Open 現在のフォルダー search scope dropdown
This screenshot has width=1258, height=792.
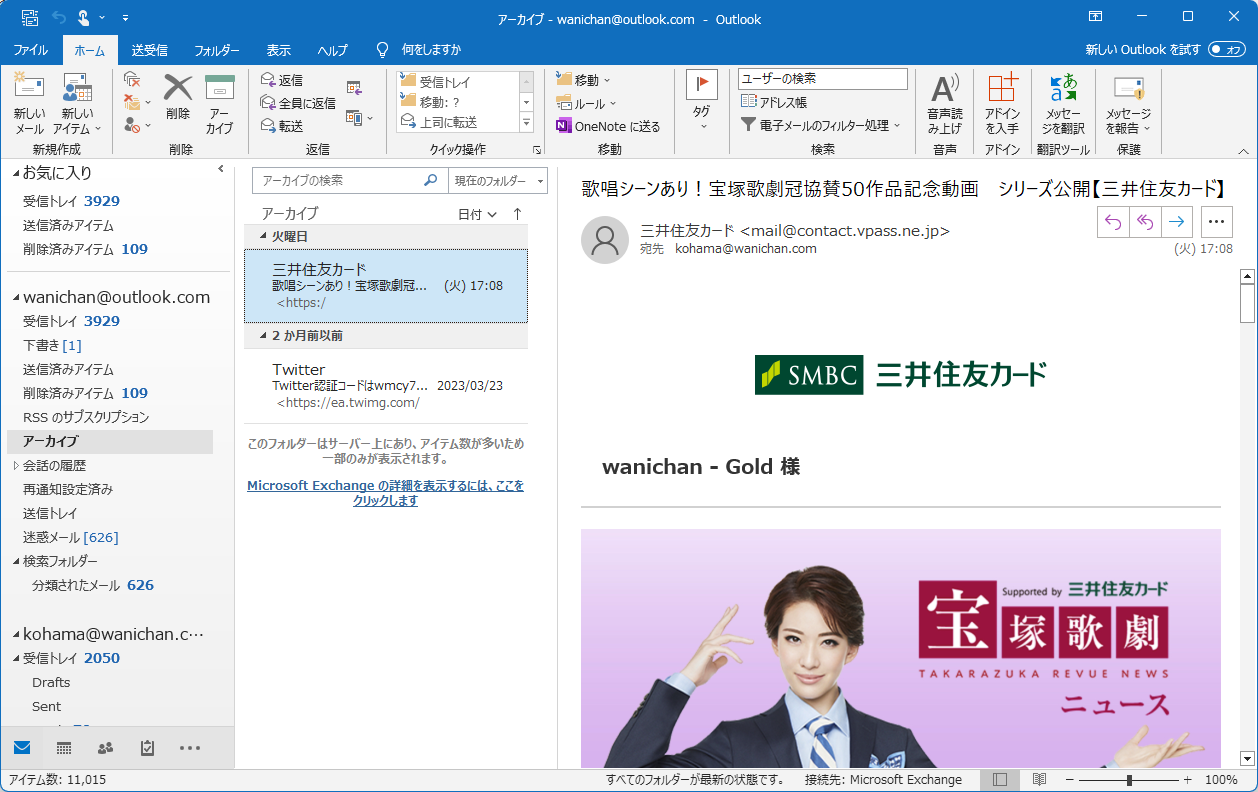[x=498, y=180]
